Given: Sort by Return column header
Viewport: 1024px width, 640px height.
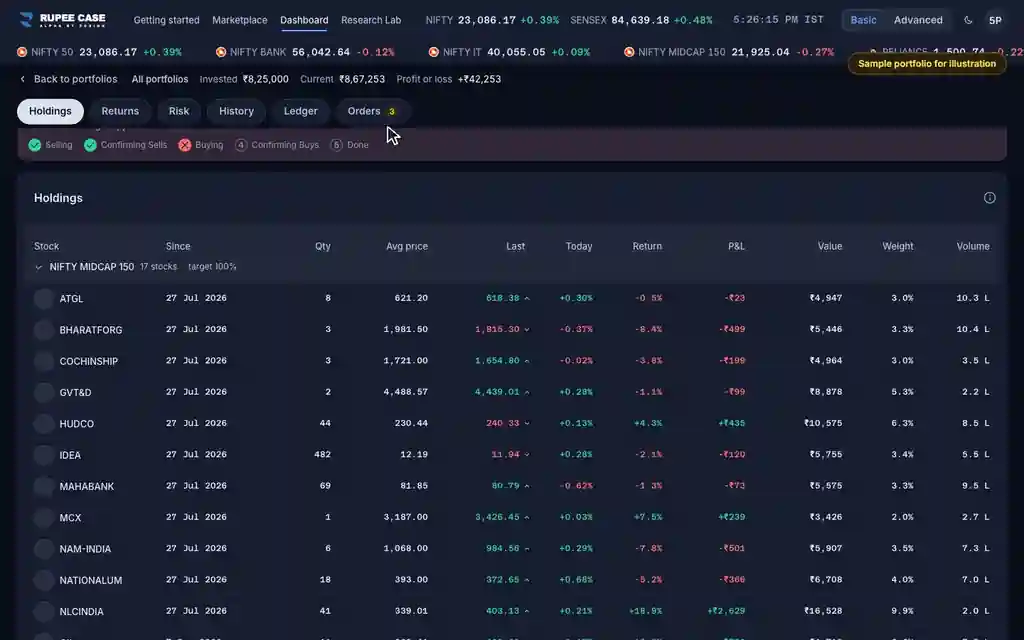Looking at the screenshot, I should pyautogui.click(x=647, y=246).
